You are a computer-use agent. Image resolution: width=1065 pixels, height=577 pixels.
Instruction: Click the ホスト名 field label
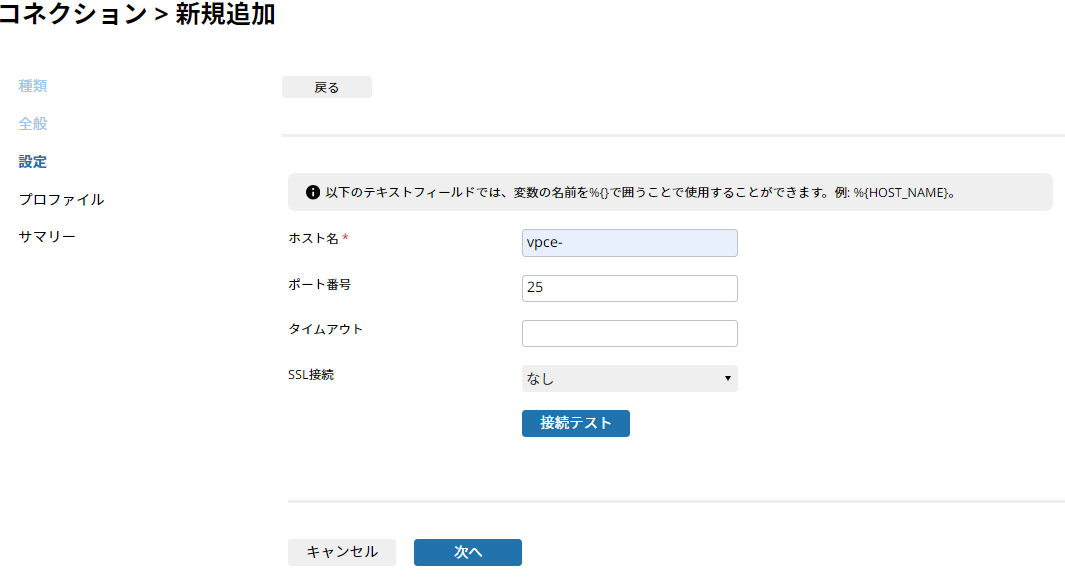313,238
